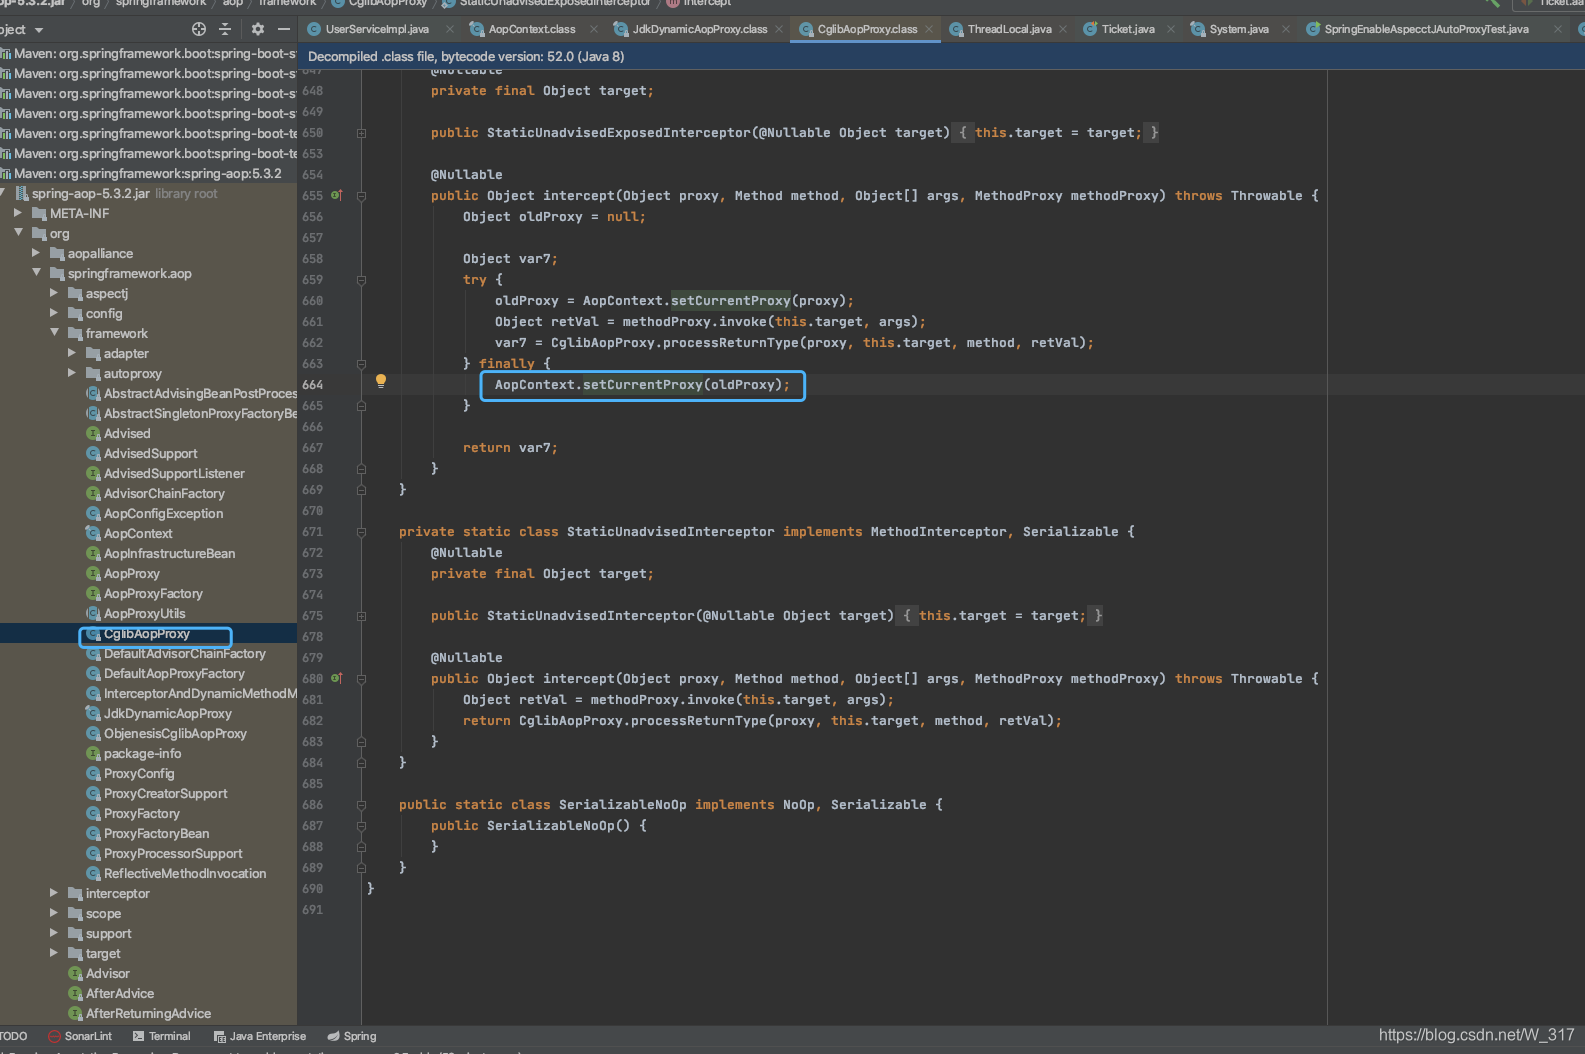Toggle fold at line 655 intercept method
The width and height of the screenshot is (1585, 1054).
pos(361,196)
